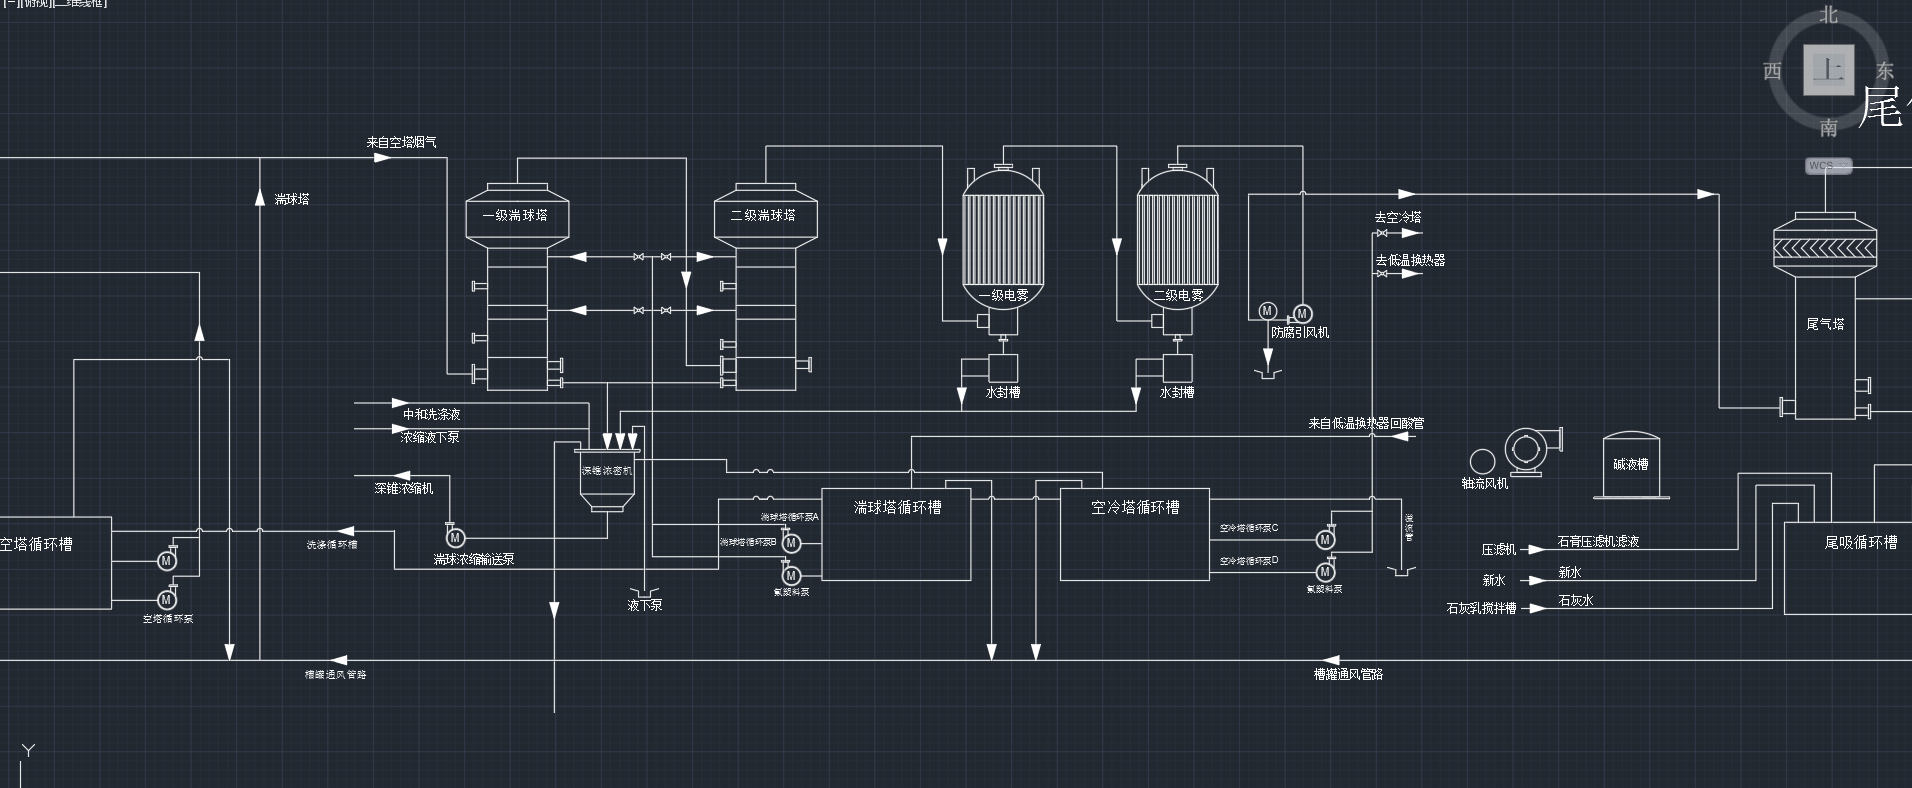Click the 西 west compass label
The image size is (1912, 788).
[x=1772, y=71]
